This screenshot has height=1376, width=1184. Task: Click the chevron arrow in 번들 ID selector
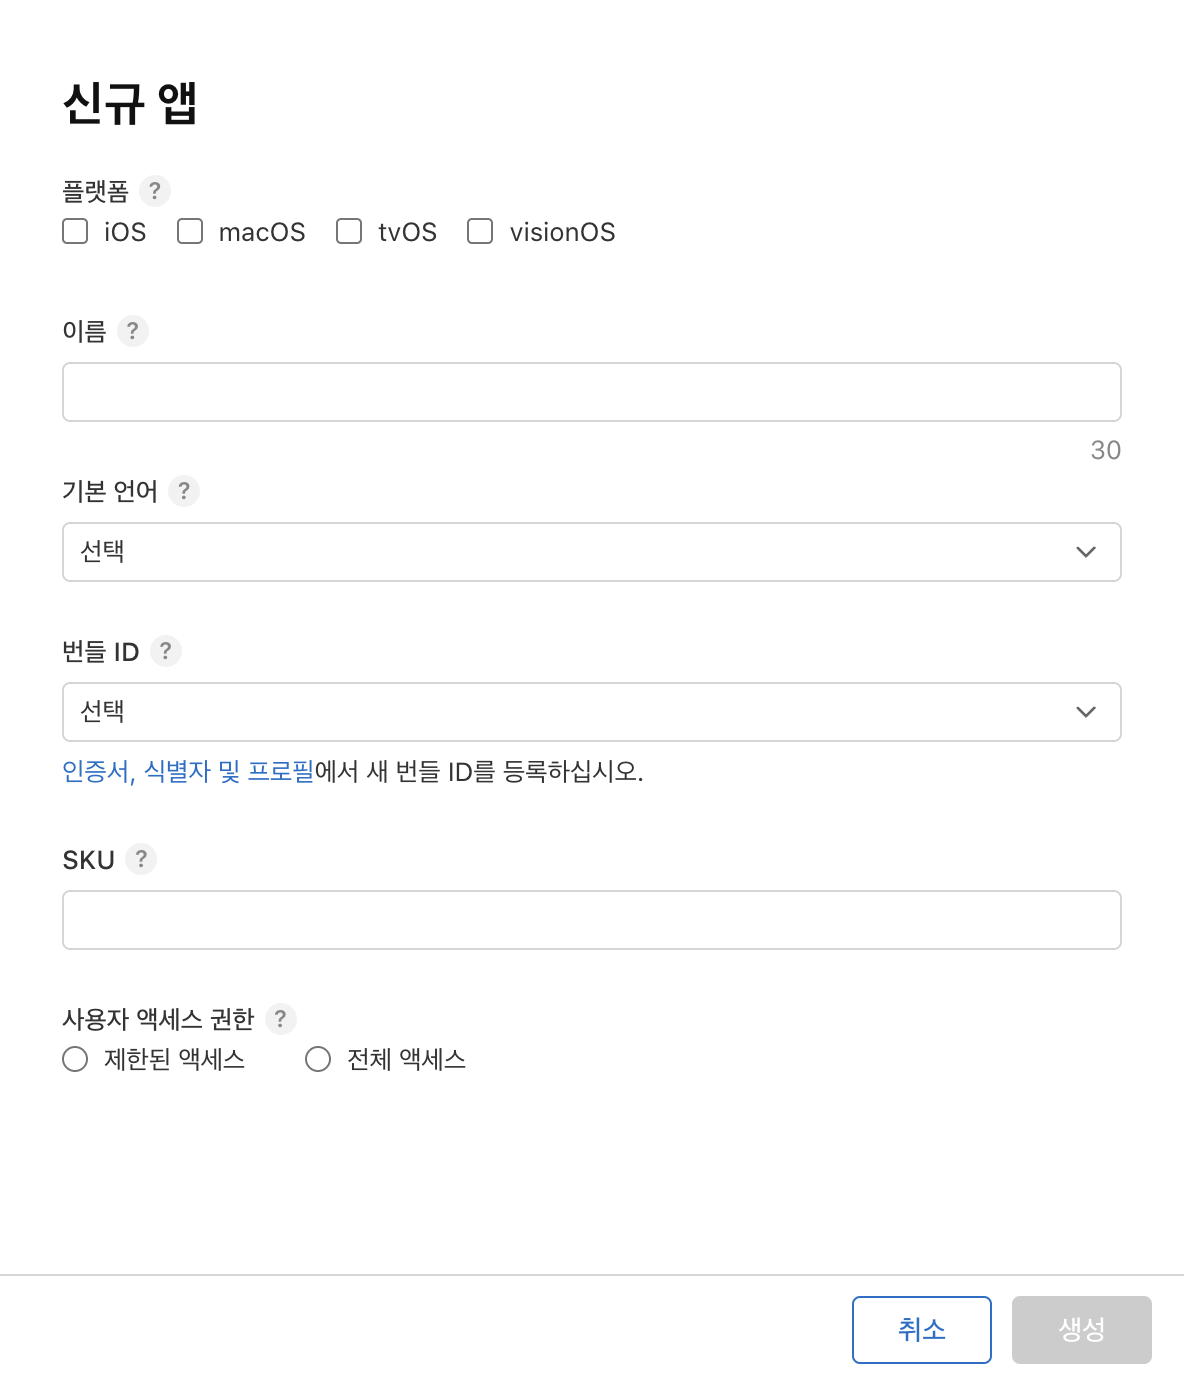[x=1086, y=712]
